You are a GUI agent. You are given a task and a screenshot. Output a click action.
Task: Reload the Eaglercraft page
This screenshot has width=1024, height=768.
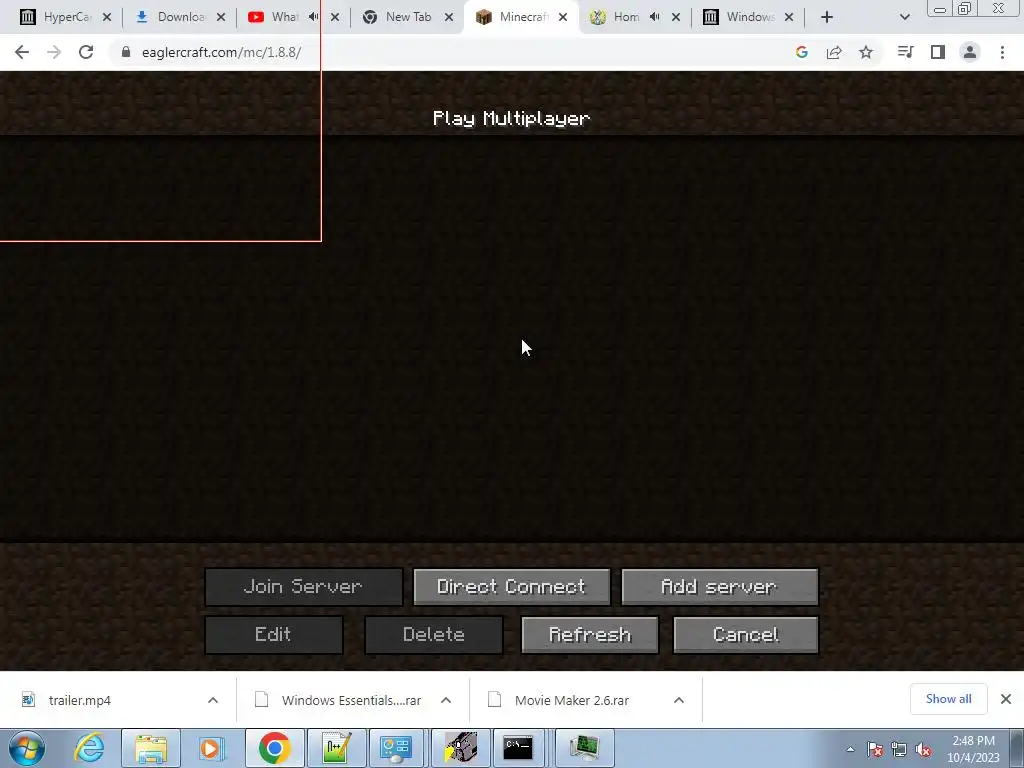click(x=86, y=52)
